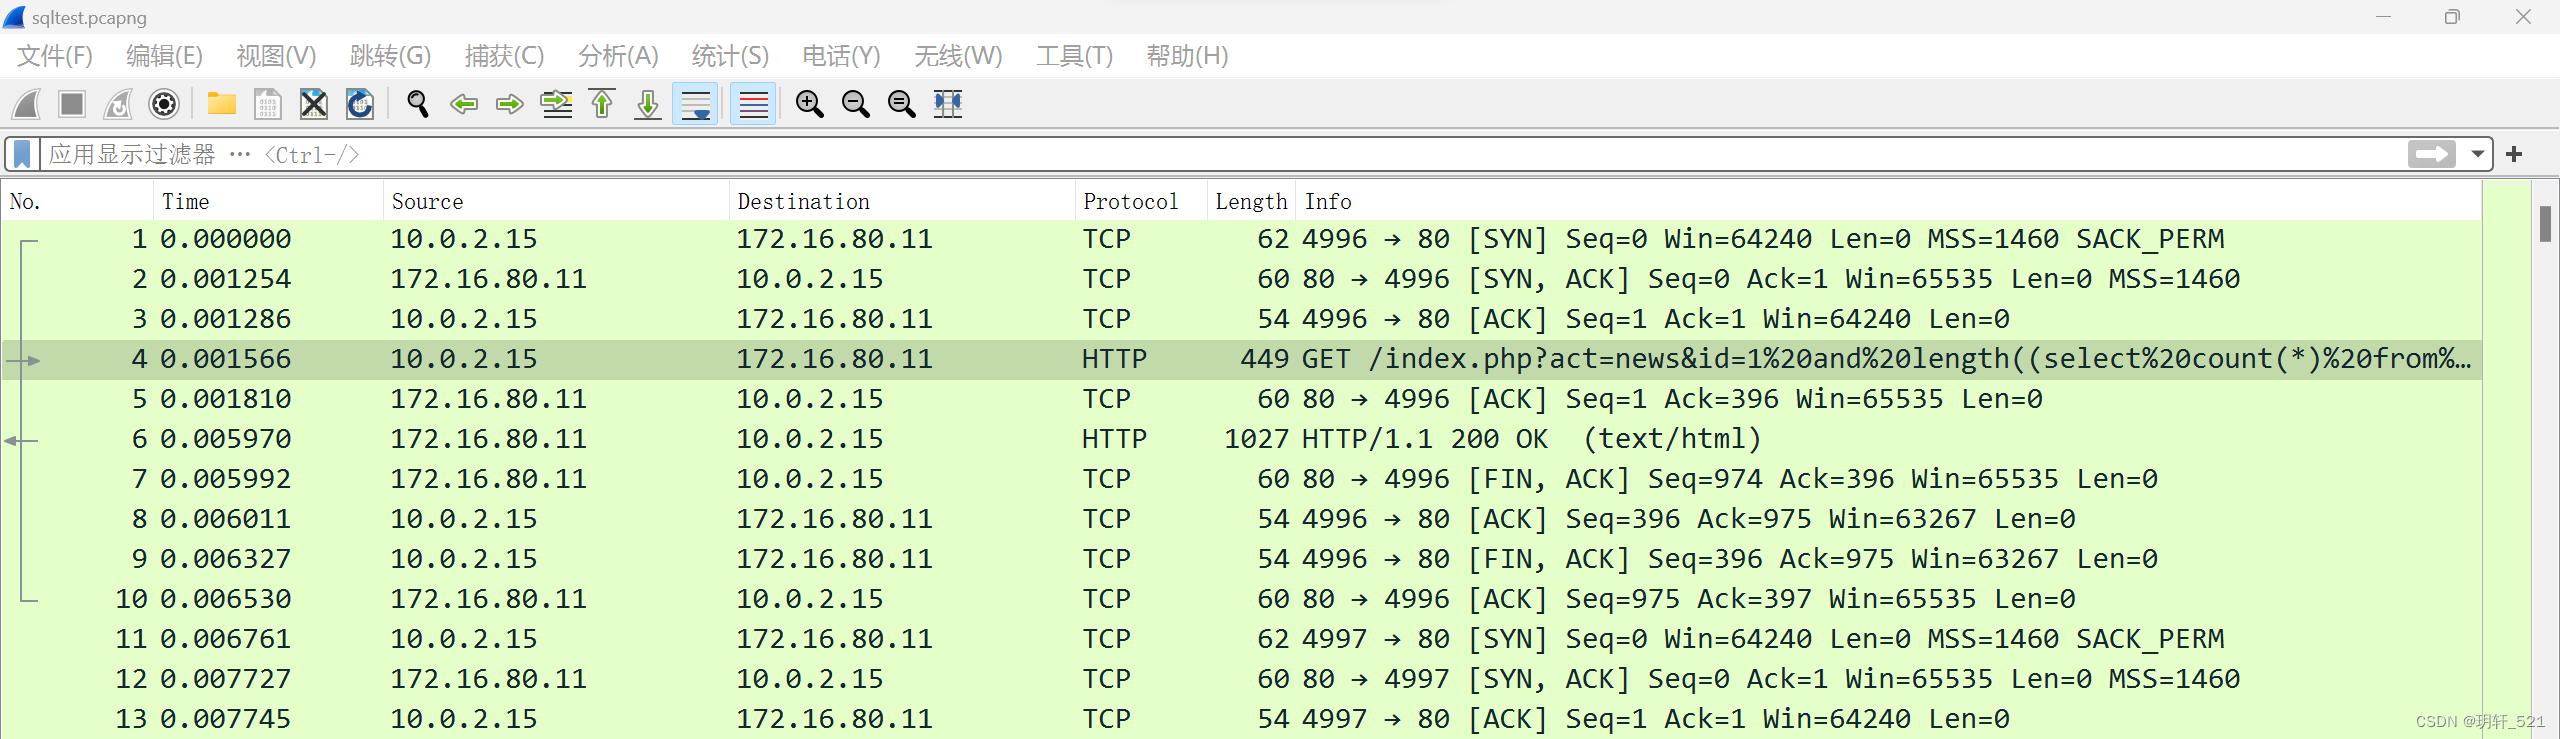Viewport: 2560px width, 739px height.
Task: Open the 电话(Y) menu
Action: click(x=841, y=56)
